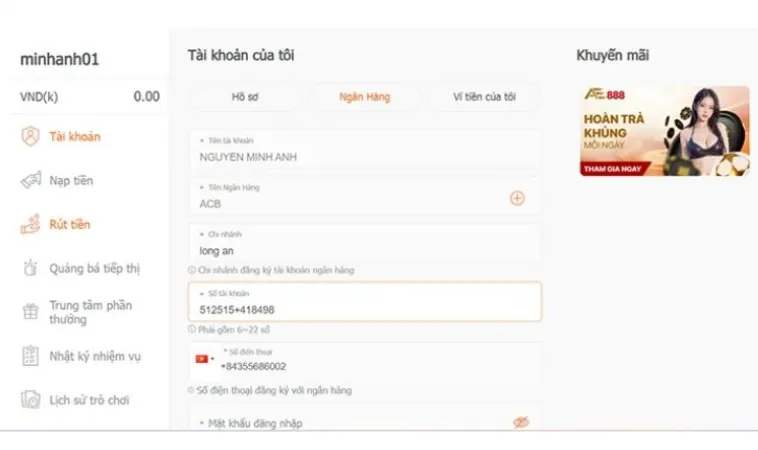758x450 pixels.
Task: Click the Nạp tiền deposit icon
Action: pyautogui.click(x=30, y=180)
